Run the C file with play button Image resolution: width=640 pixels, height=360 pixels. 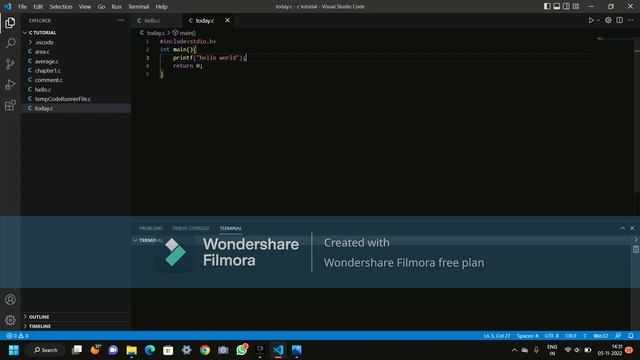pos(591,20)
